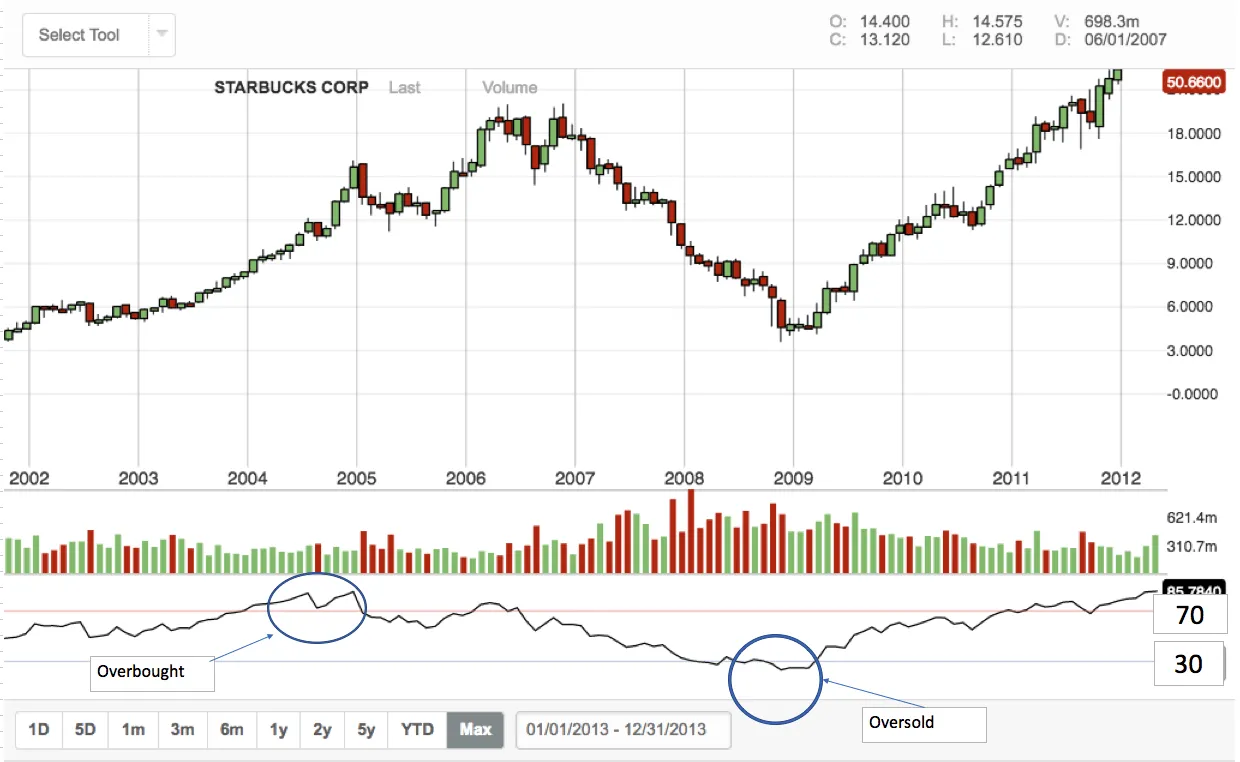Open the Select Tool dropdown arrow
The image size is (1240, 762).
(161, 35)
